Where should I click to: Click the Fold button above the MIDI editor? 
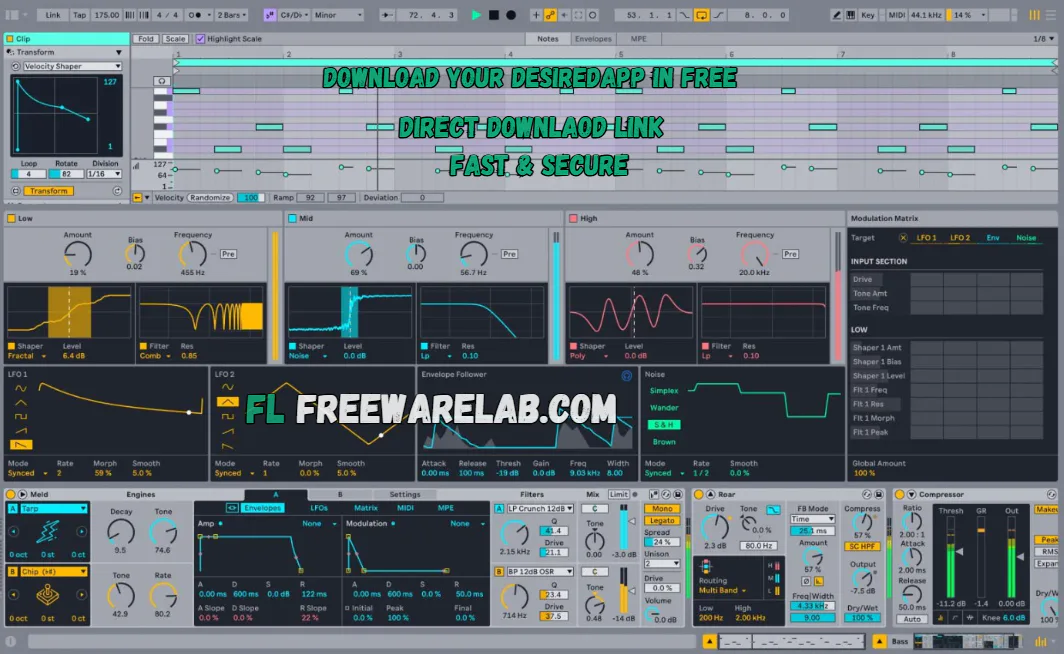click(x=146, y=38)
